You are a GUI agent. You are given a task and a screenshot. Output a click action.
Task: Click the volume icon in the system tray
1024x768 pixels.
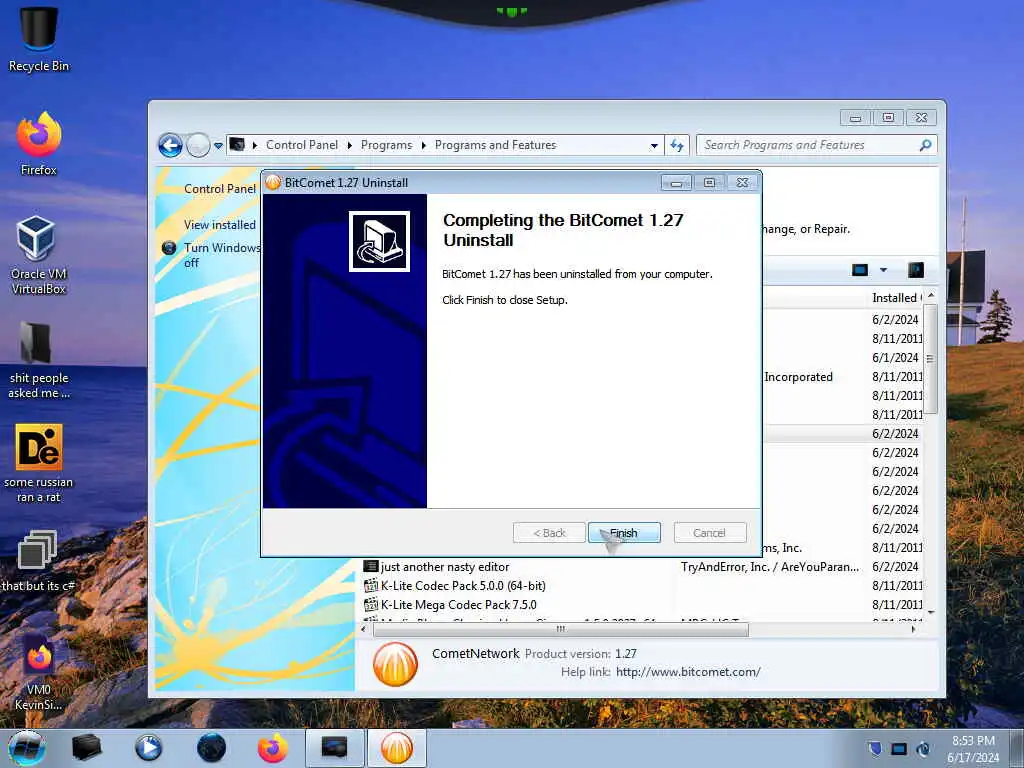click(x=923, y=749)
